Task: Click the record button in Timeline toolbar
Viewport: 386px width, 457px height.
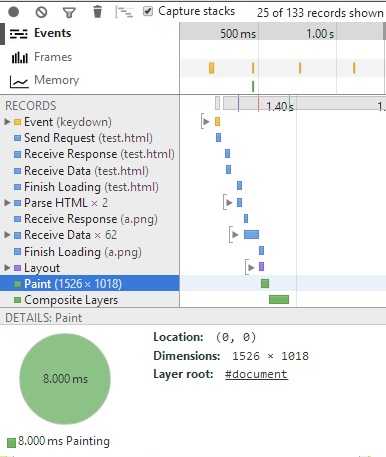Action: (14, 12)
